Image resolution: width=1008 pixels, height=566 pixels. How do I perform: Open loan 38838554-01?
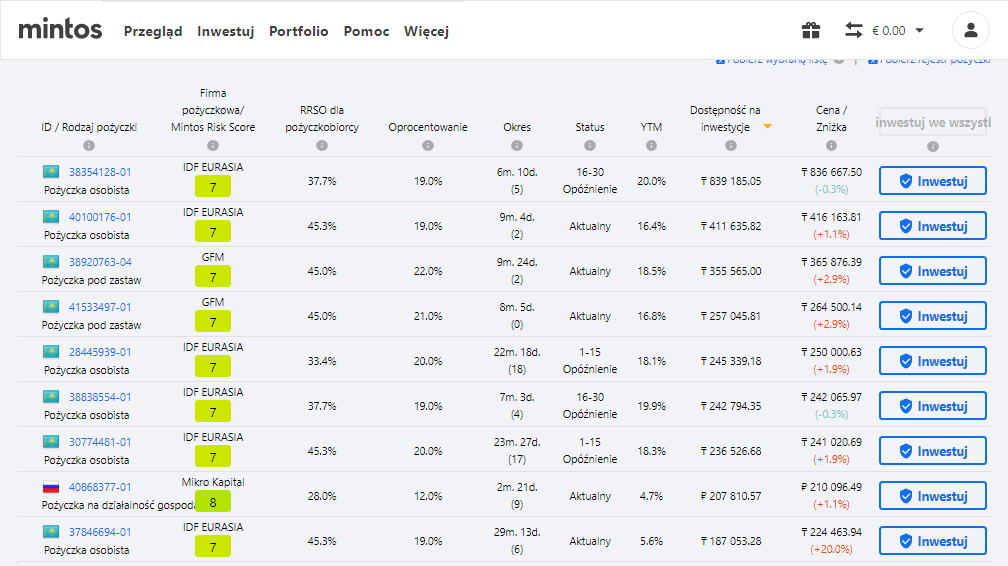click(x=100, y=397)
